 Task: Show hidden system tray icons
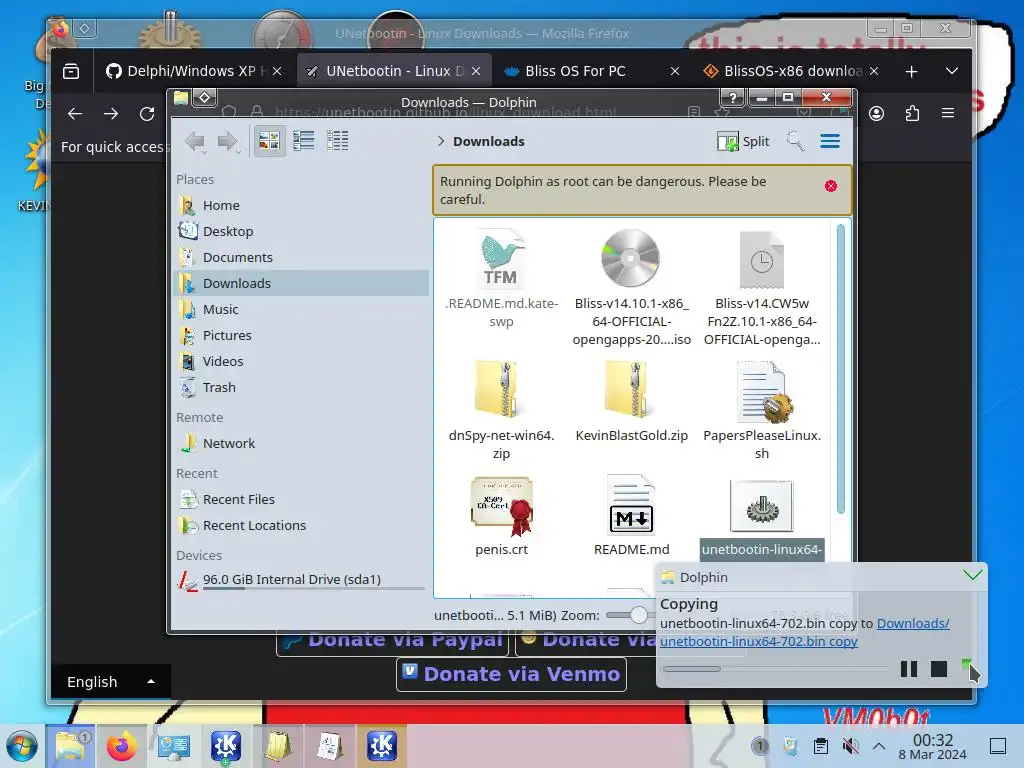click(x=879, y=746)
